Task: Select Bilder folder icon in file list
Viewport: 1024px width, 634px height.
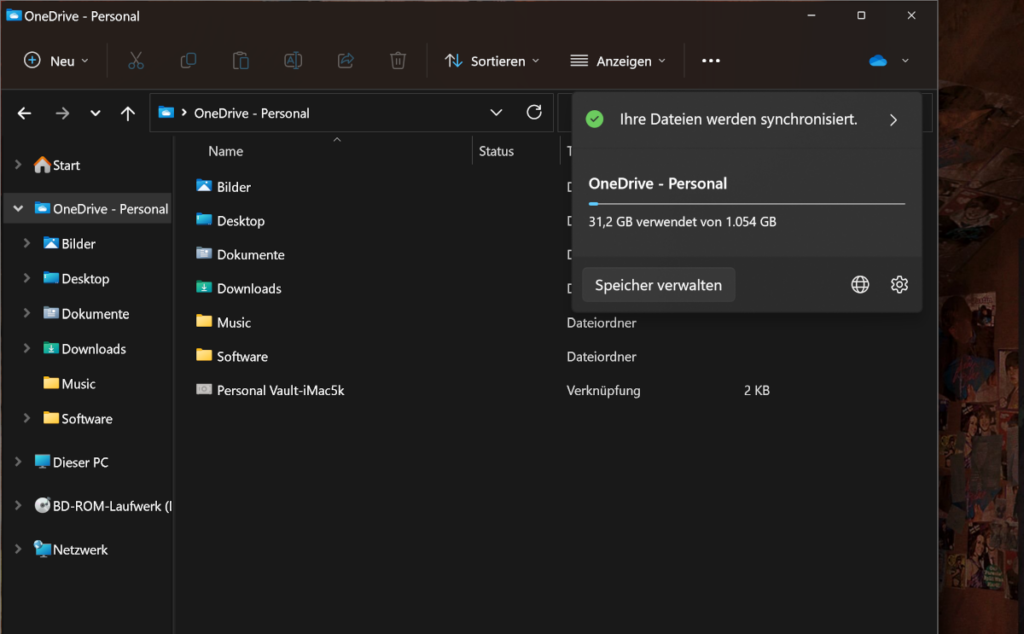Action: coord(204,186)
